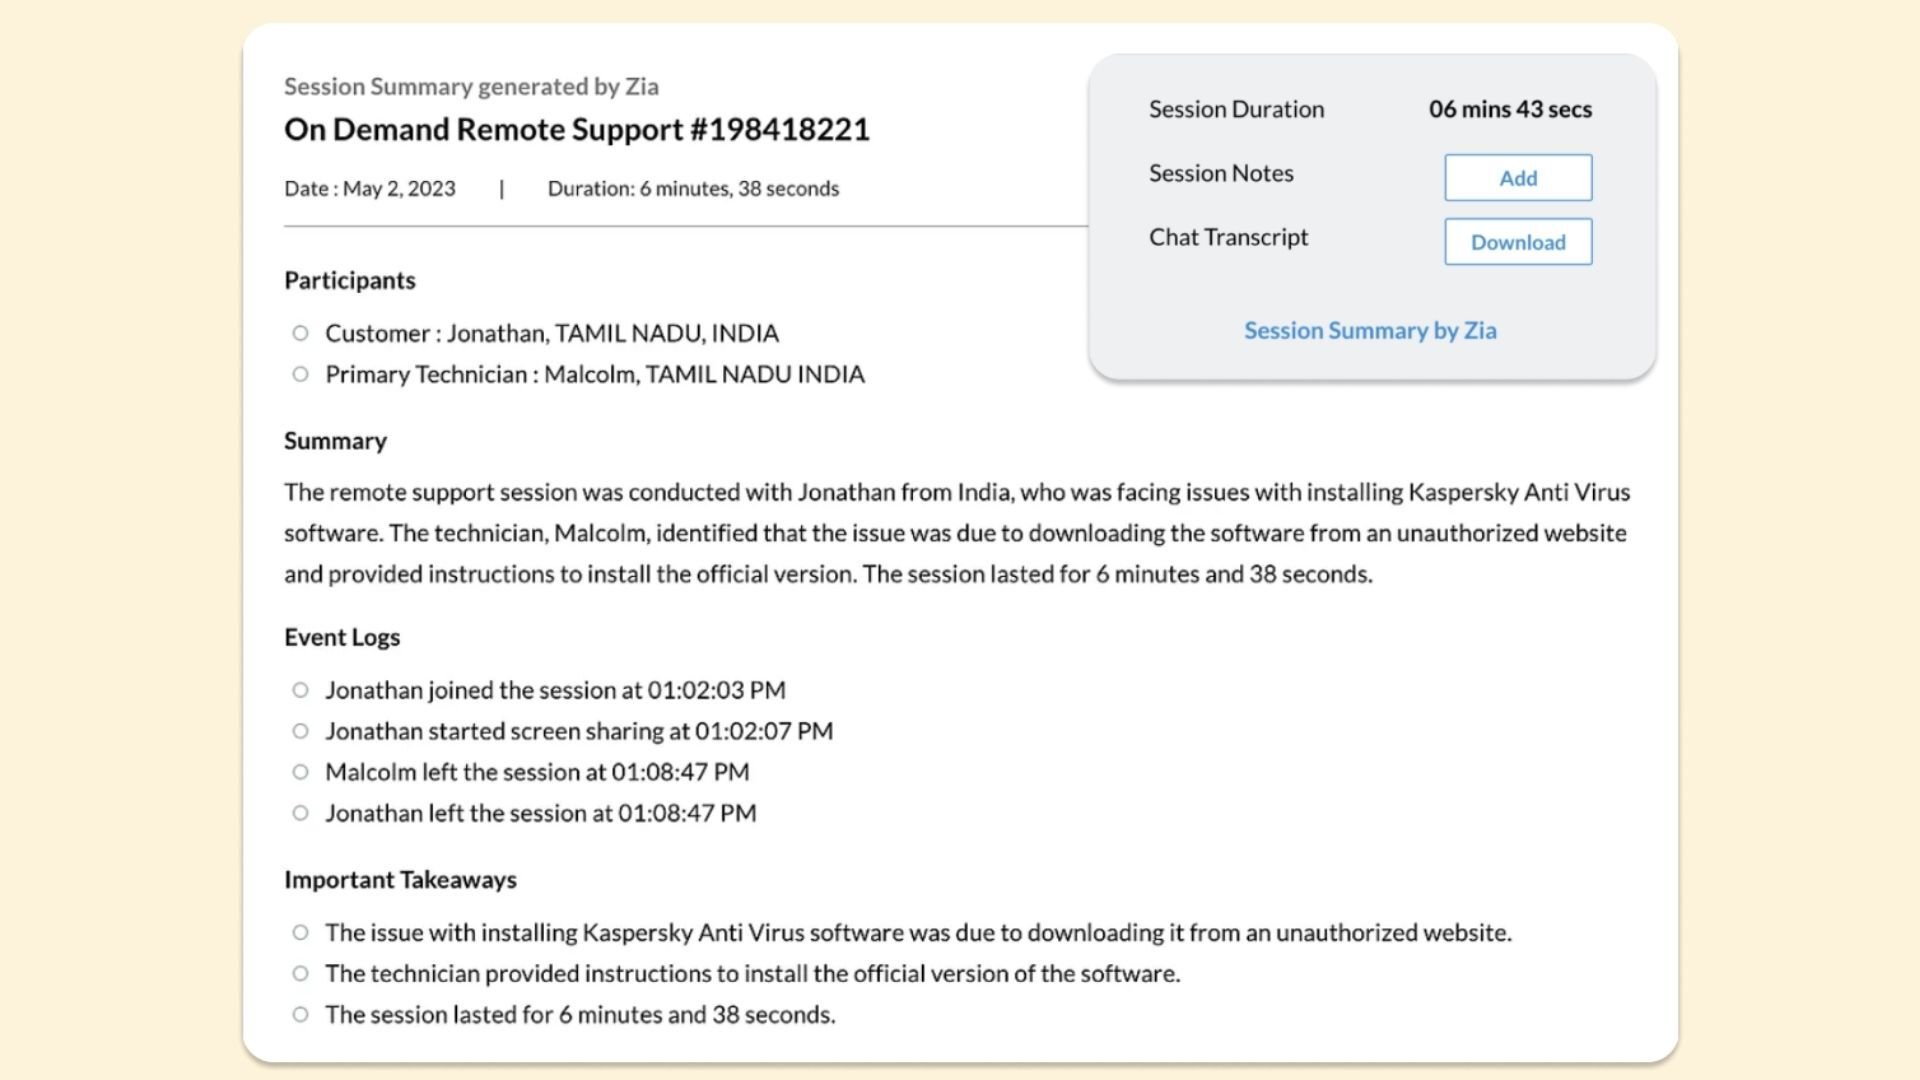Click bullet beside Jonathan left the session
1920x1080 pixels.
click(300, 813)
